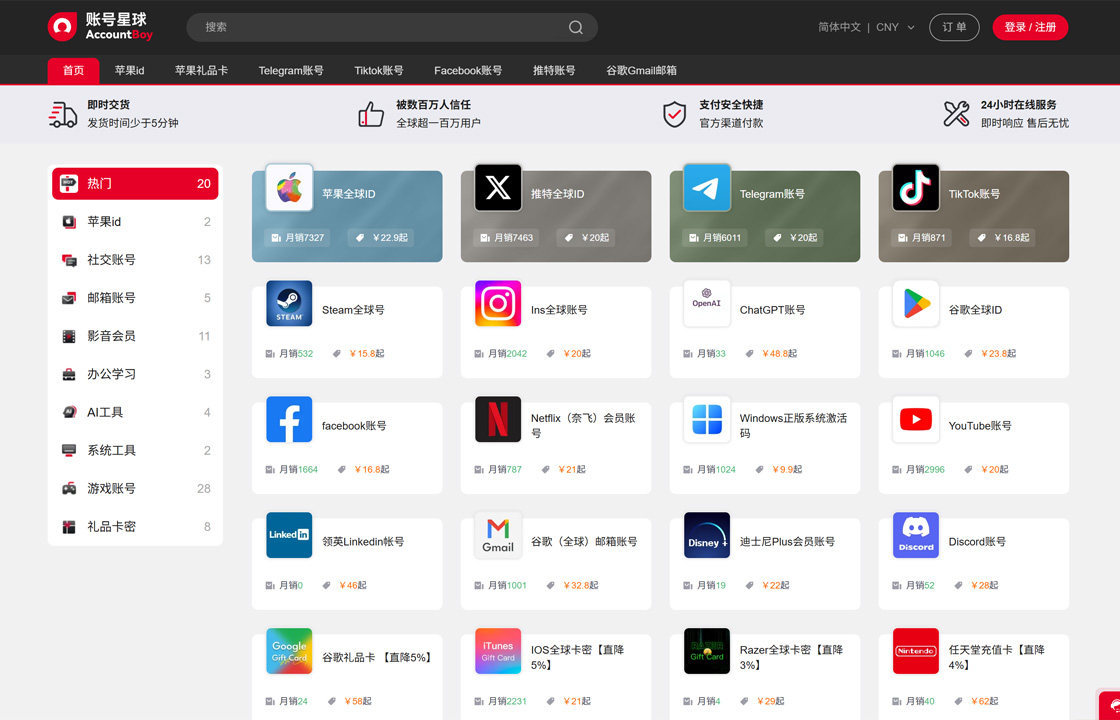
Task: Click the 24-hour service tools icon
Action: [956, 114]
